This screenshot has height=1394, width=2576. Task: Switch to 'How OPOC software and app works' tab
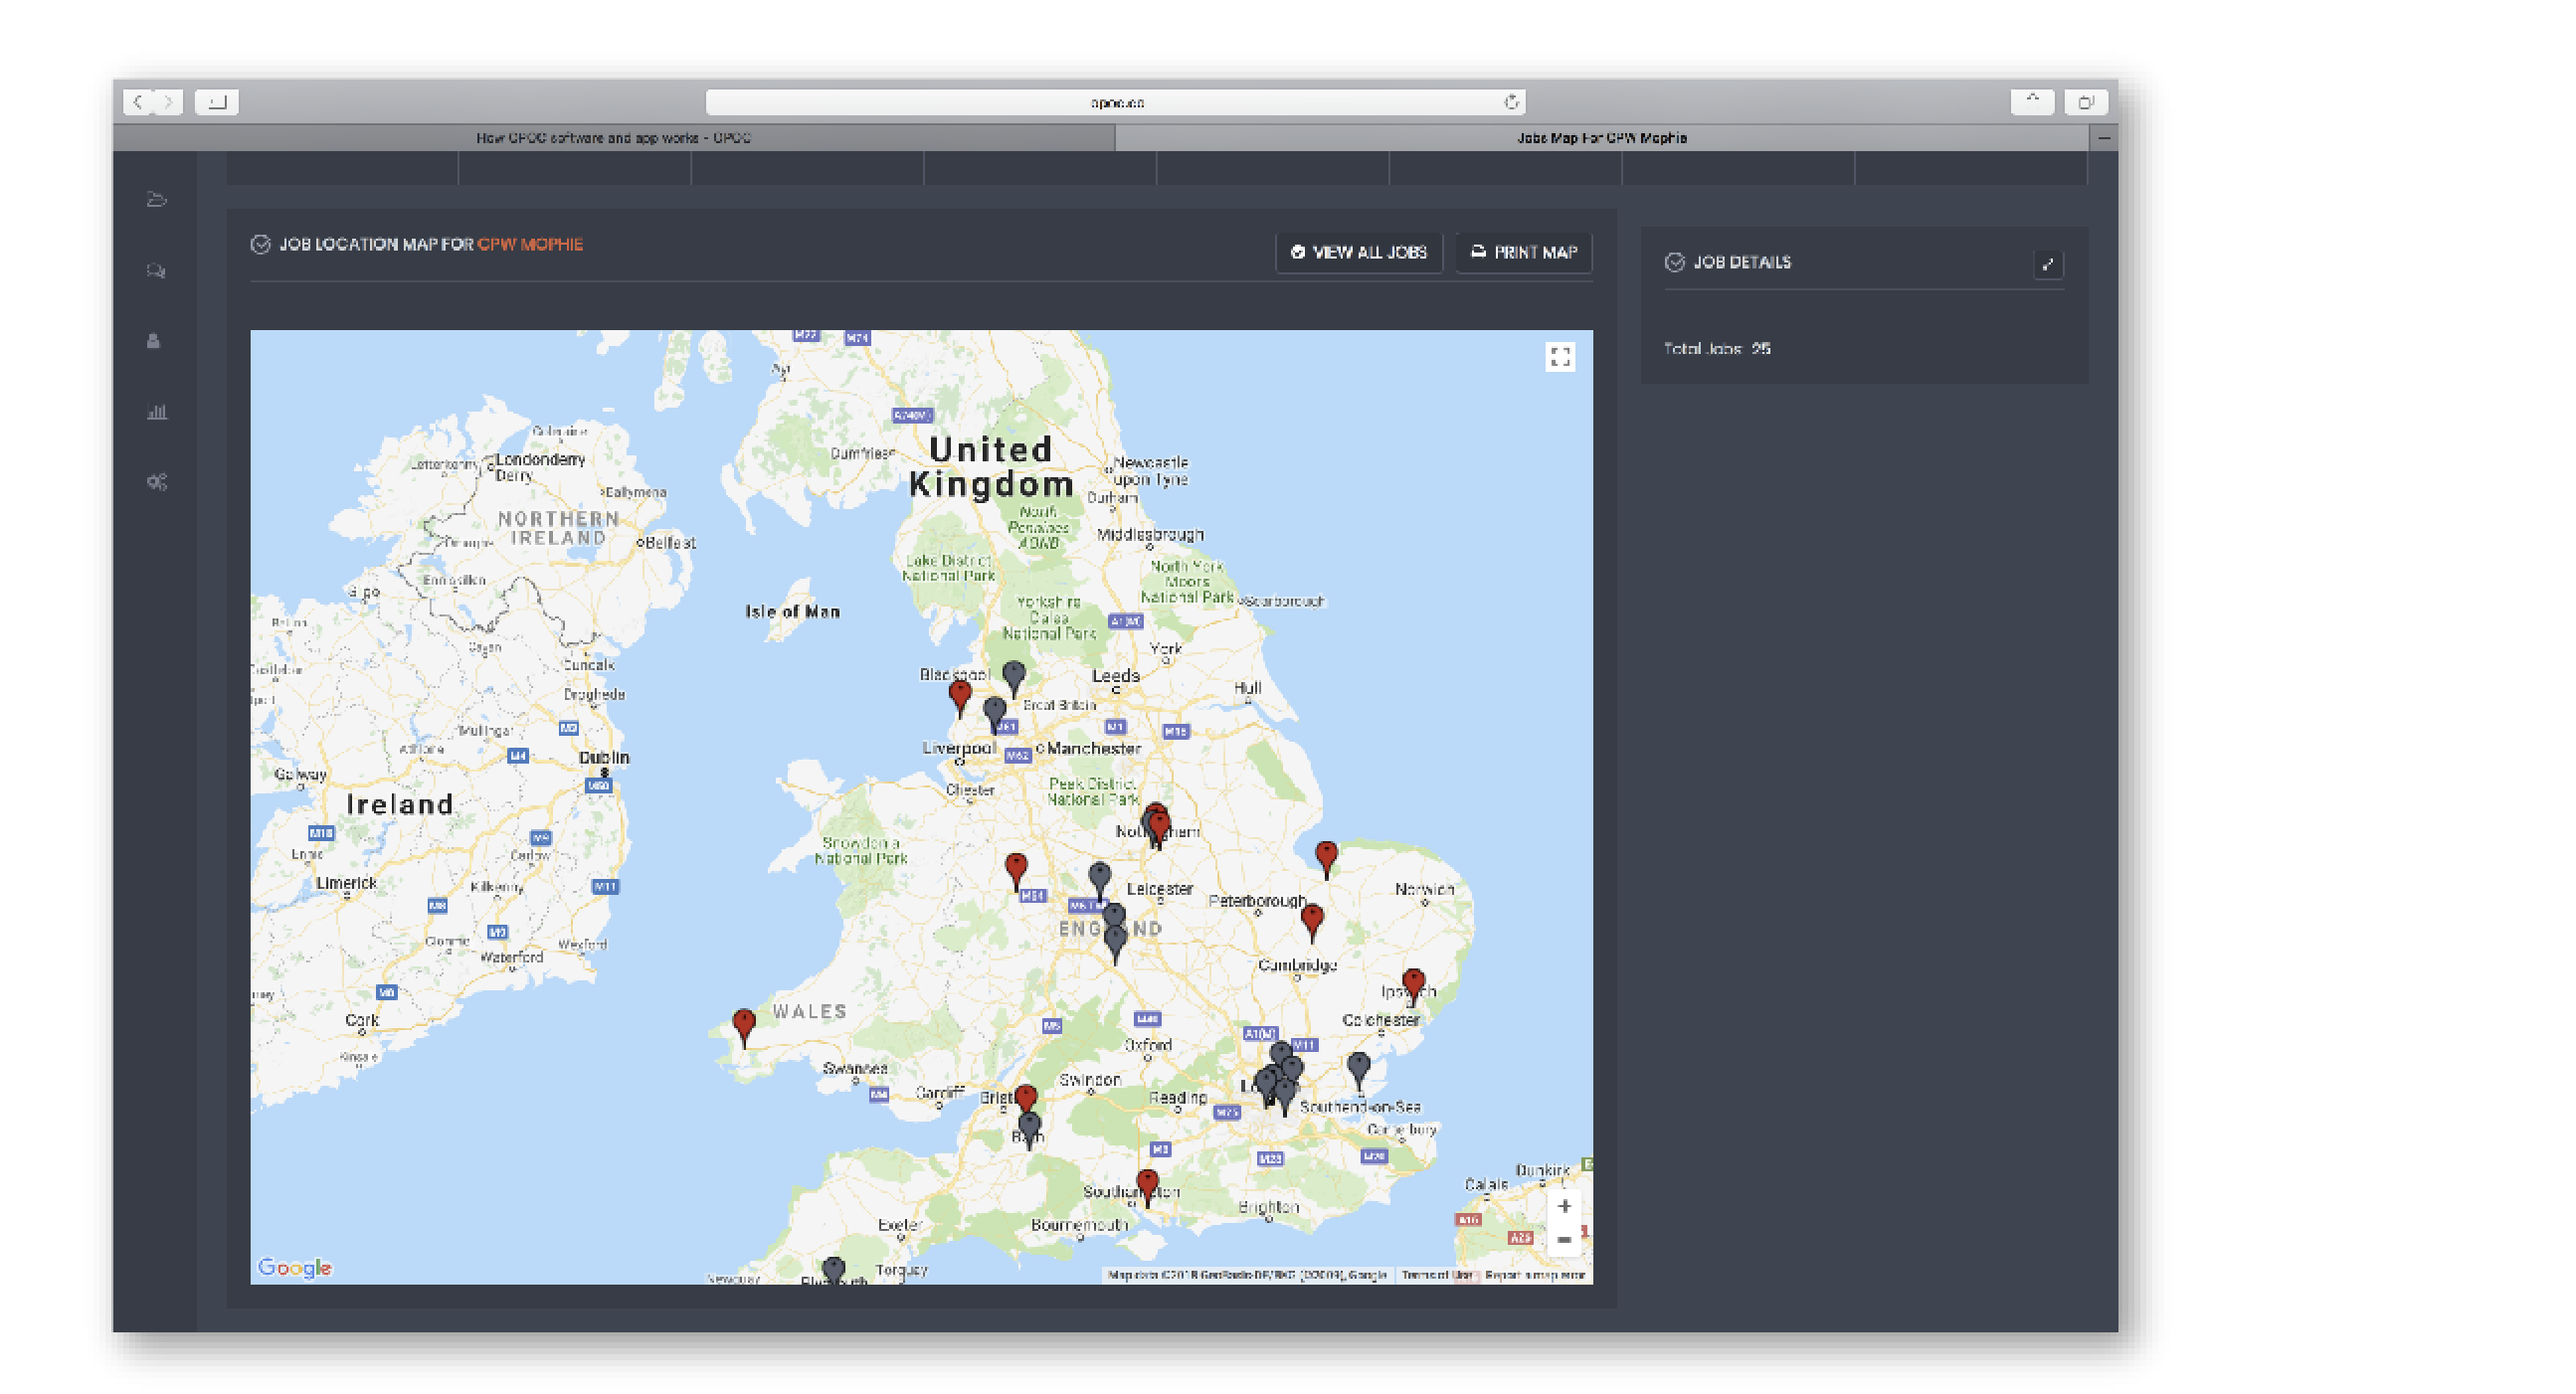tap(614, 138)
